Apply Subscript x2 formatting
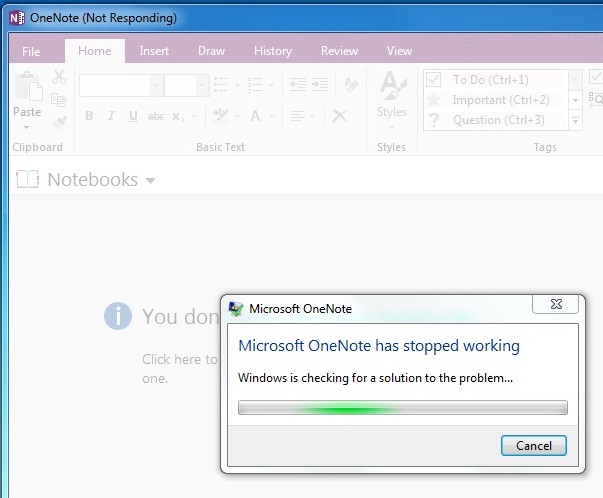 (x=178, y=117)
